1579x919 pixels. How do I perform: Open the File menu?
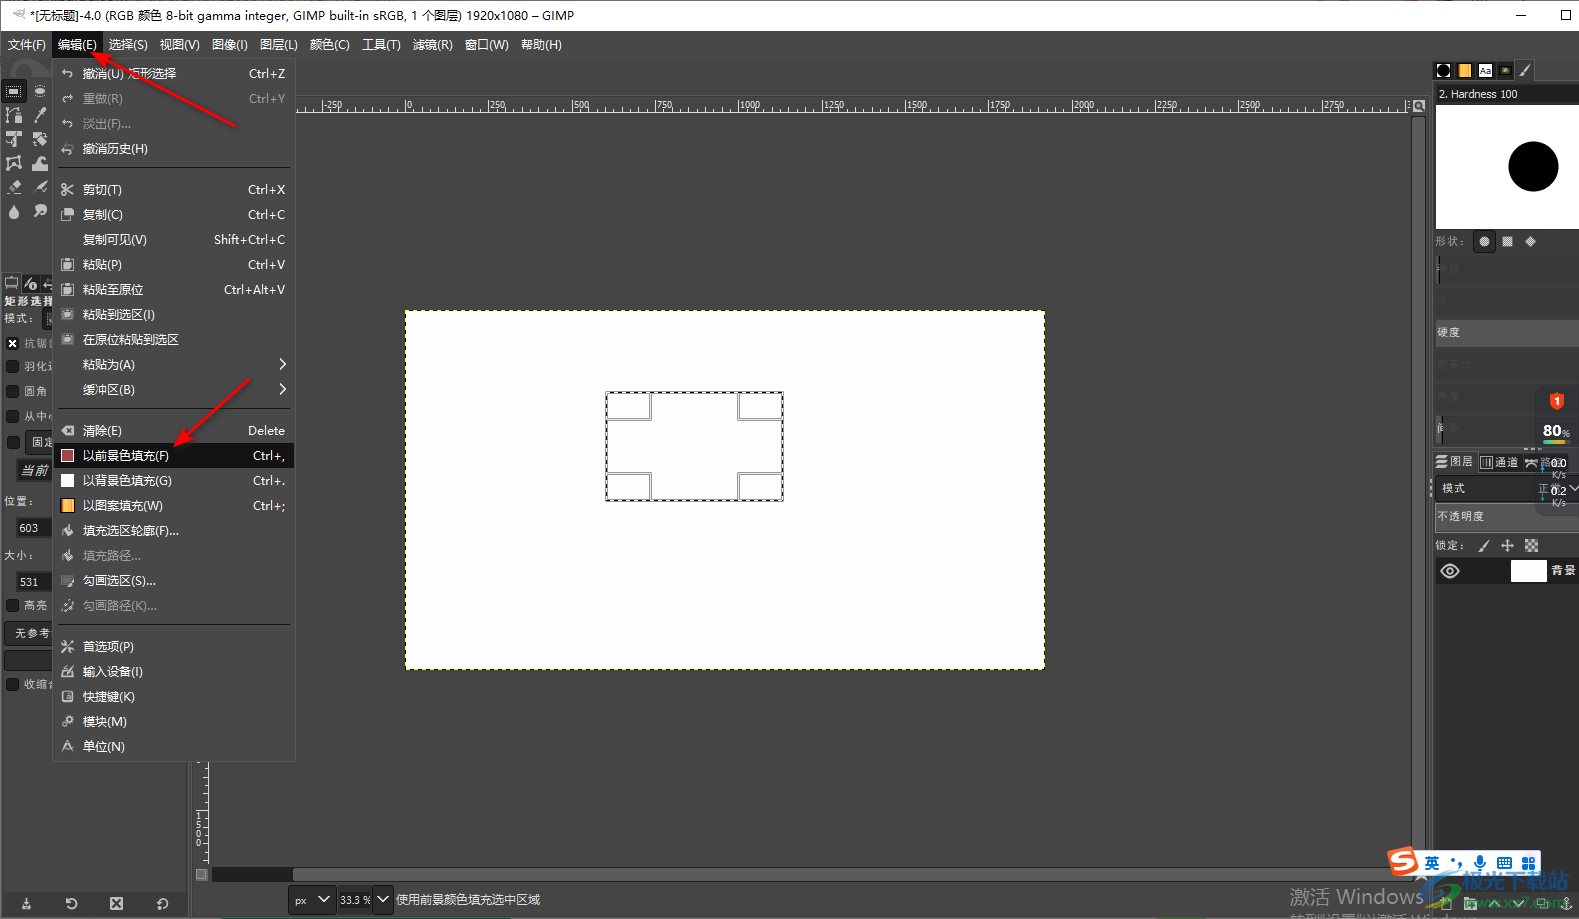tap(26, 45)
